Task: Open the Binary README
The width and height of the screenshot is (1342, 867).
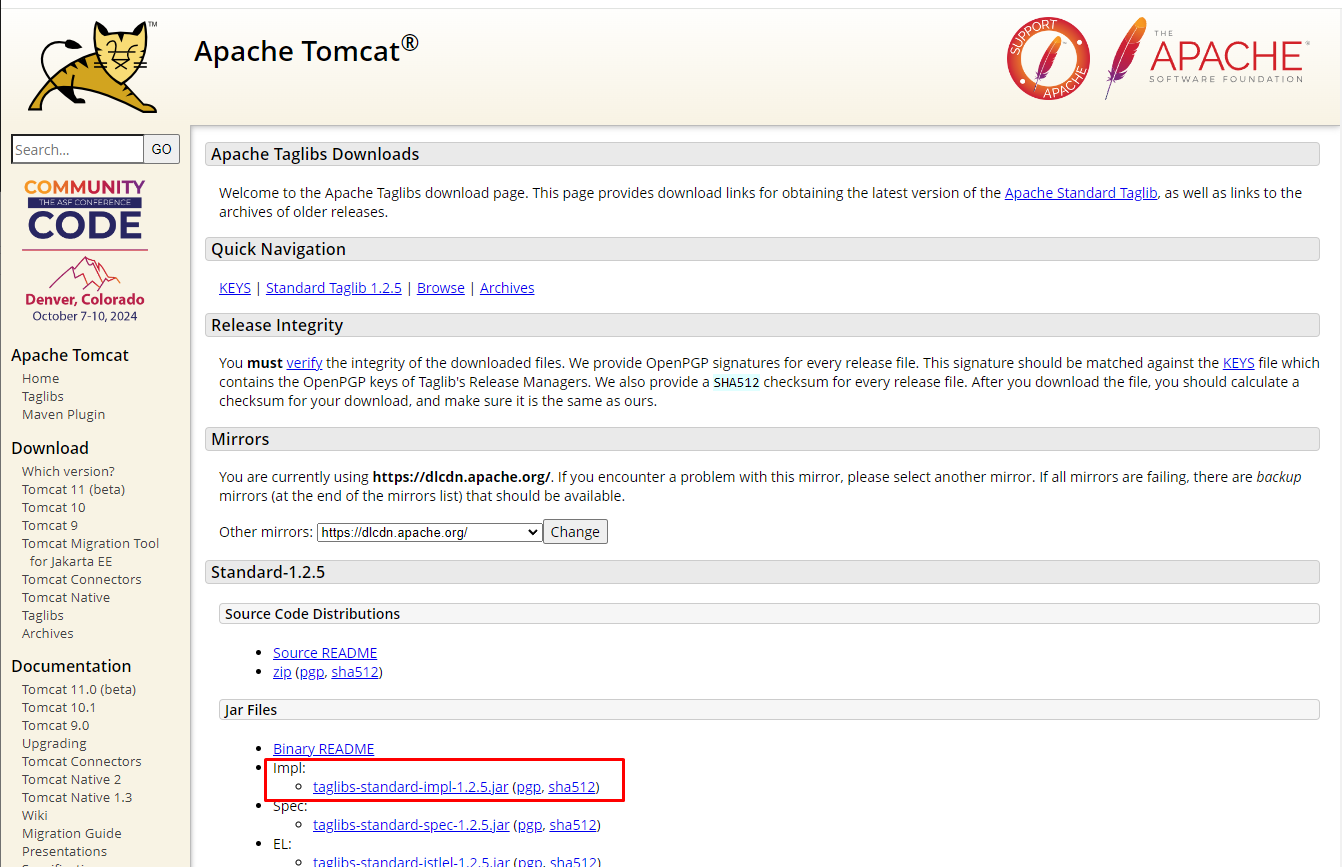Action: (323, 748)
